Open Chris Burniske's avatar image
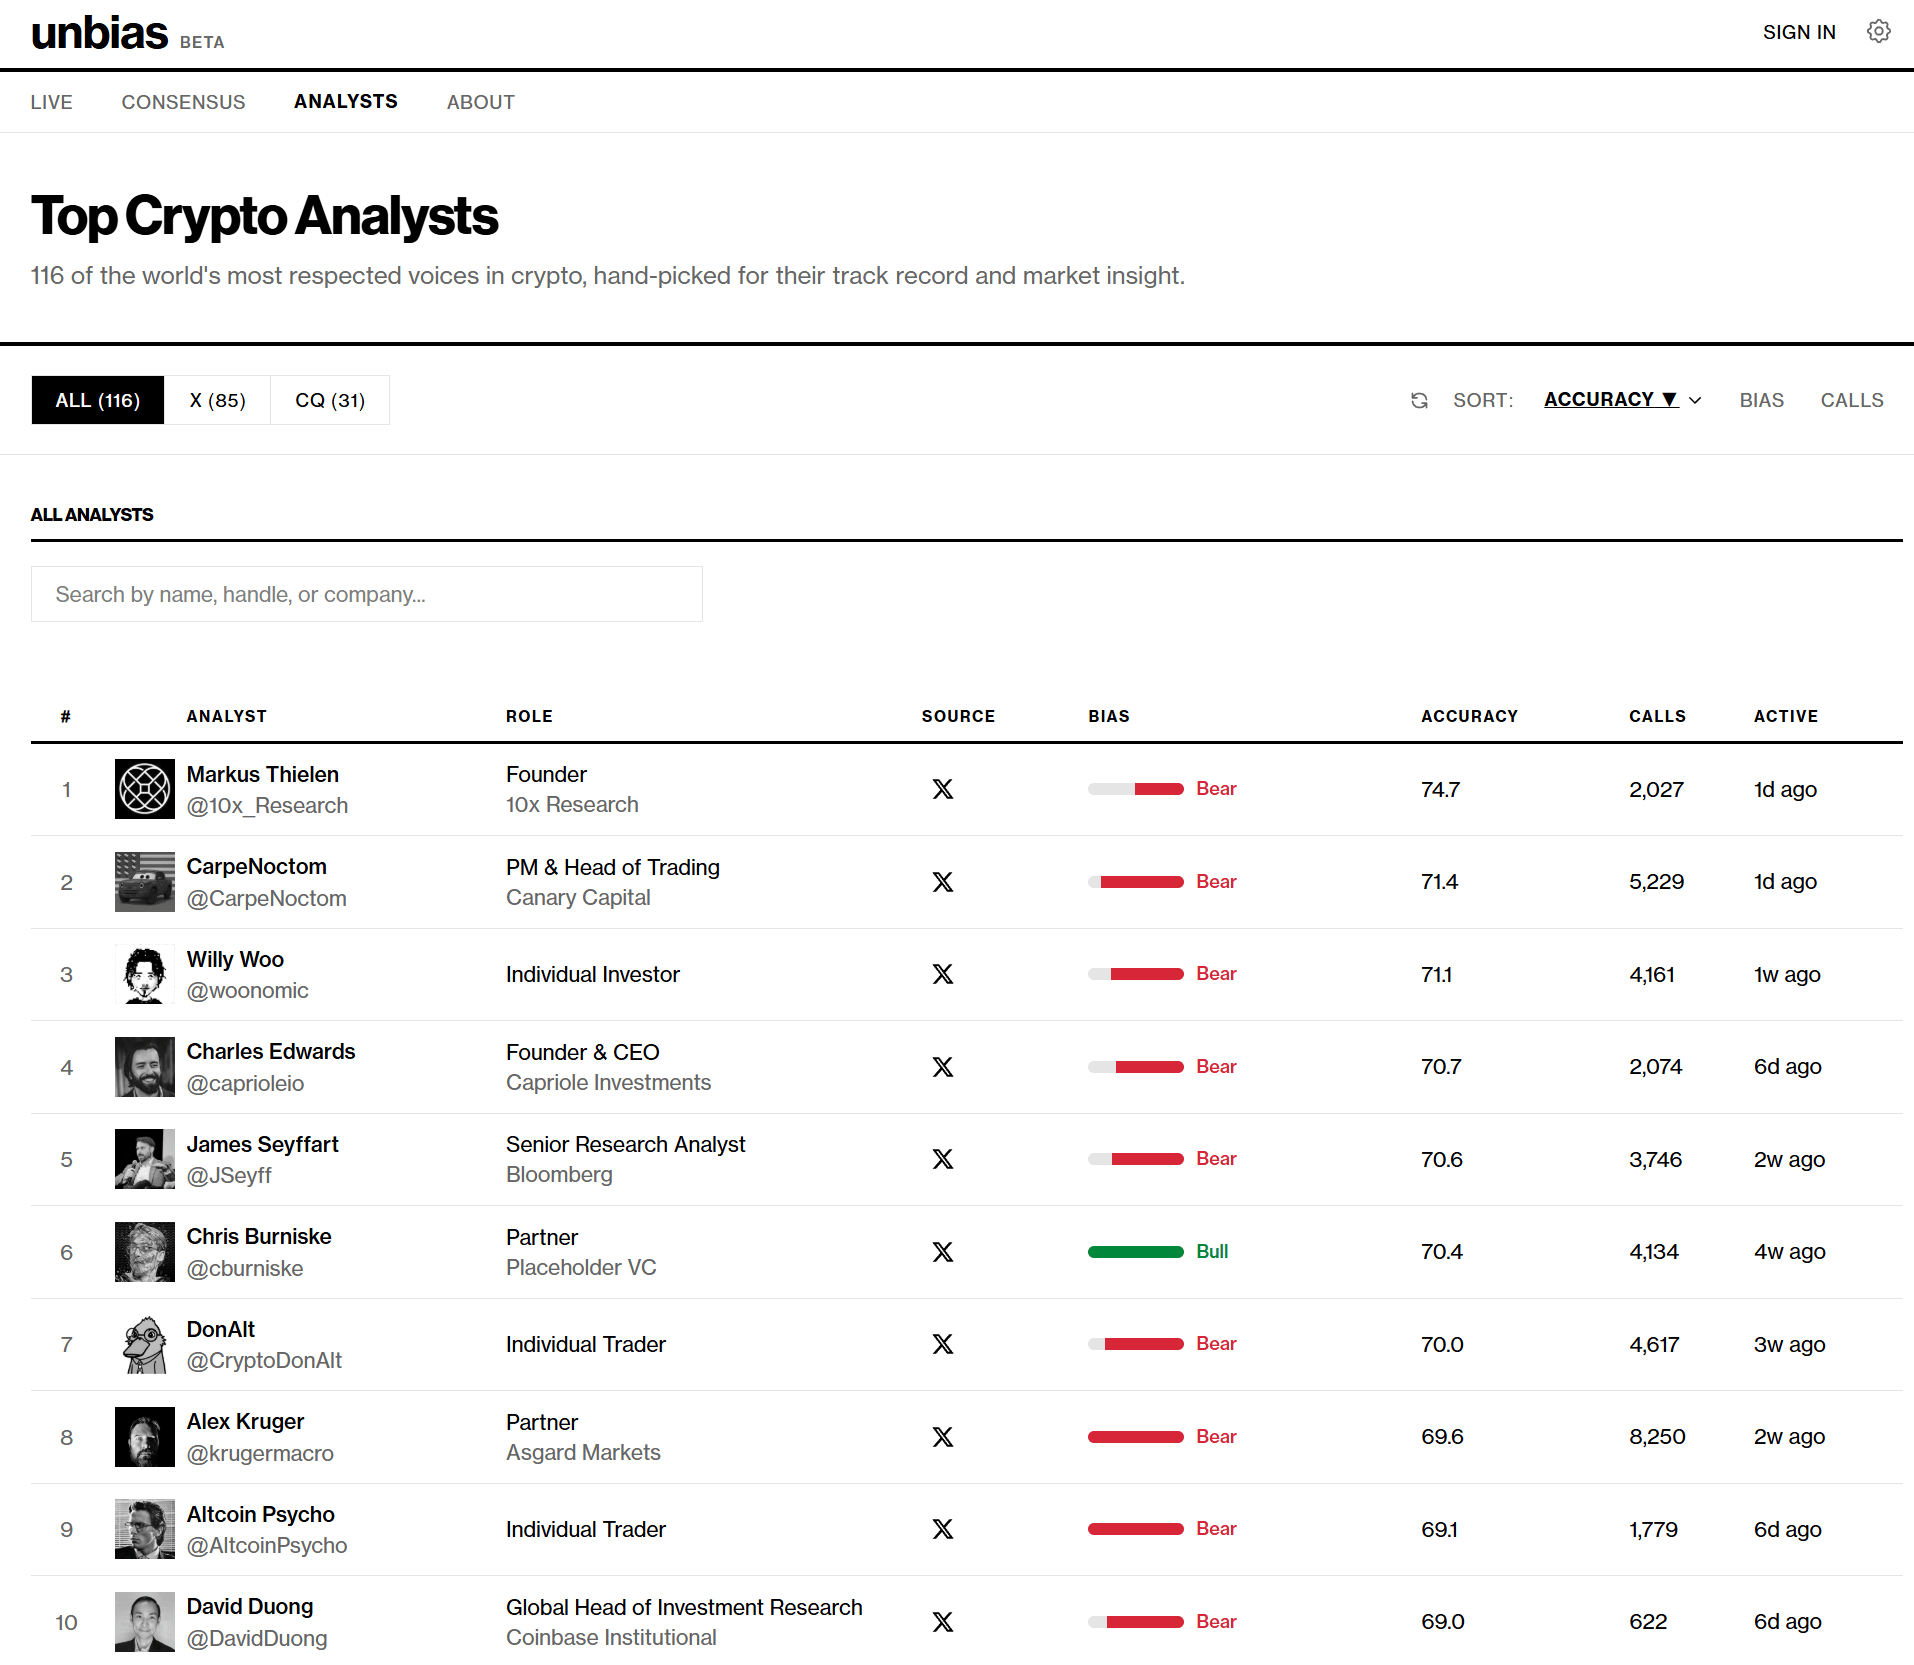Viewport: 1914px width, 1665px height. pos(145,1252)
